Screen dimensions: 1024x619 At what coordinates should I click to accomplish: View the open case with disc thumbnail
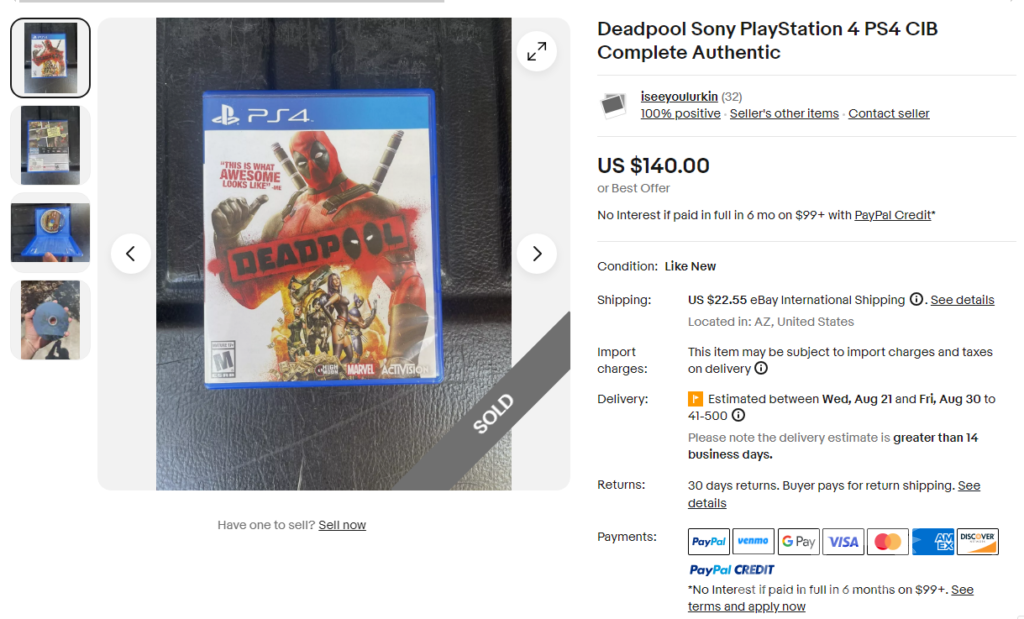click(x=50, y=232)
